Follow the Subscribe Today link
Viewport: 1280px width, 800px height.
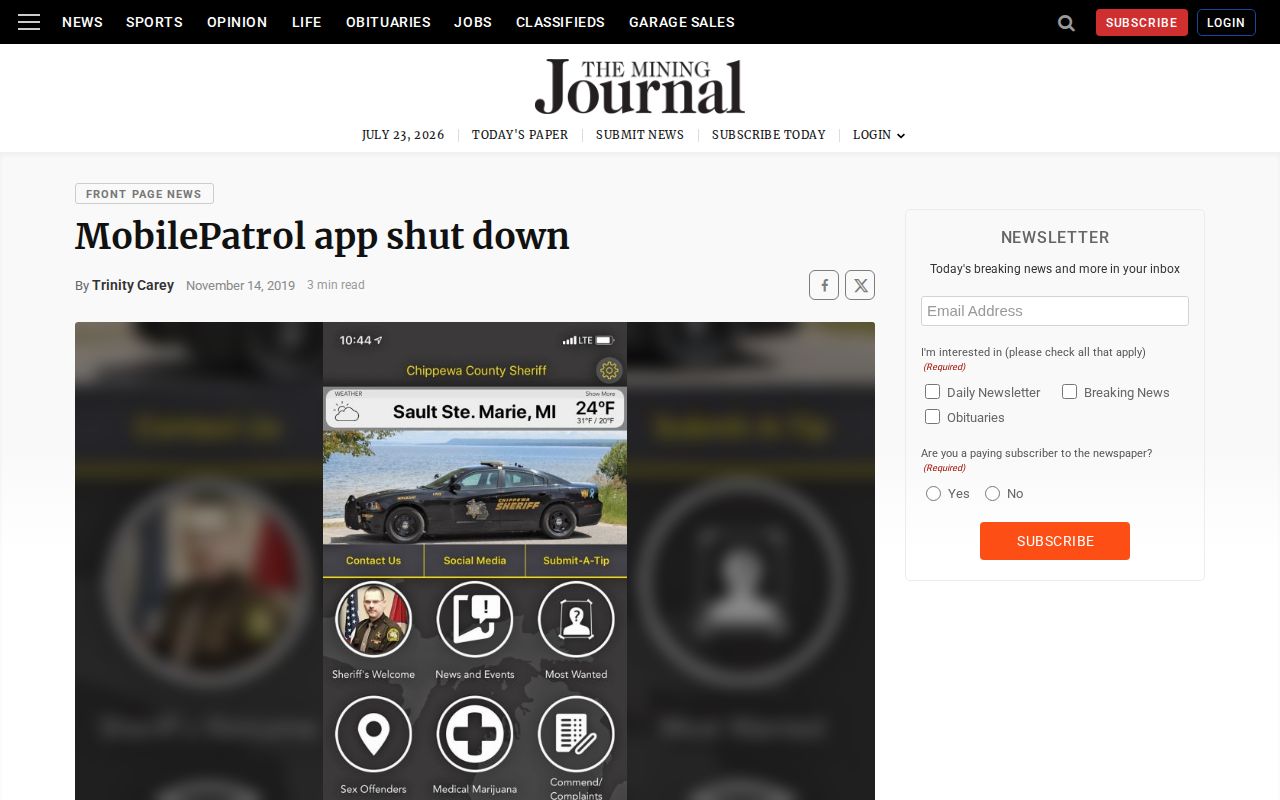click(769, 135)
